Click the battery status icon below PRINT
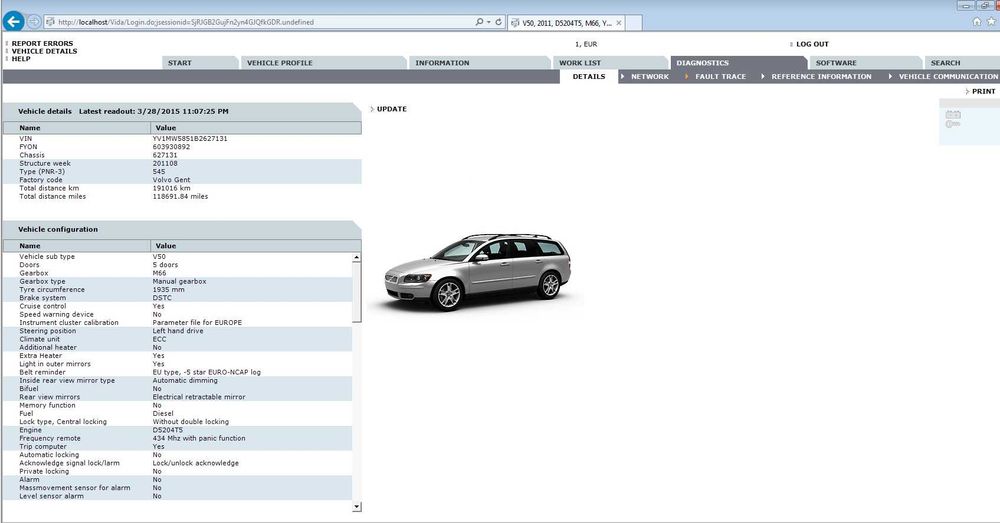This screenshot has height=523, width=1000. [x=953, y=115]
